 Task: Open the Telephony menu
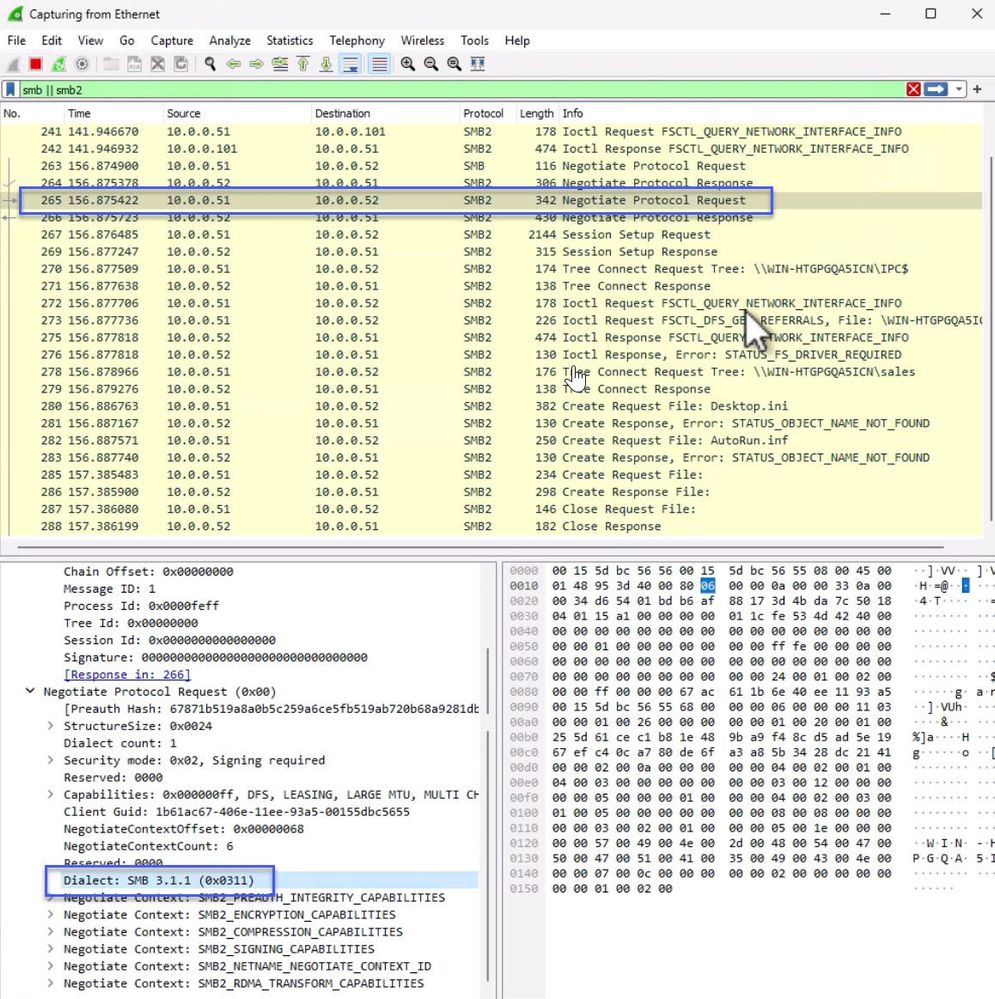(357, 41)
